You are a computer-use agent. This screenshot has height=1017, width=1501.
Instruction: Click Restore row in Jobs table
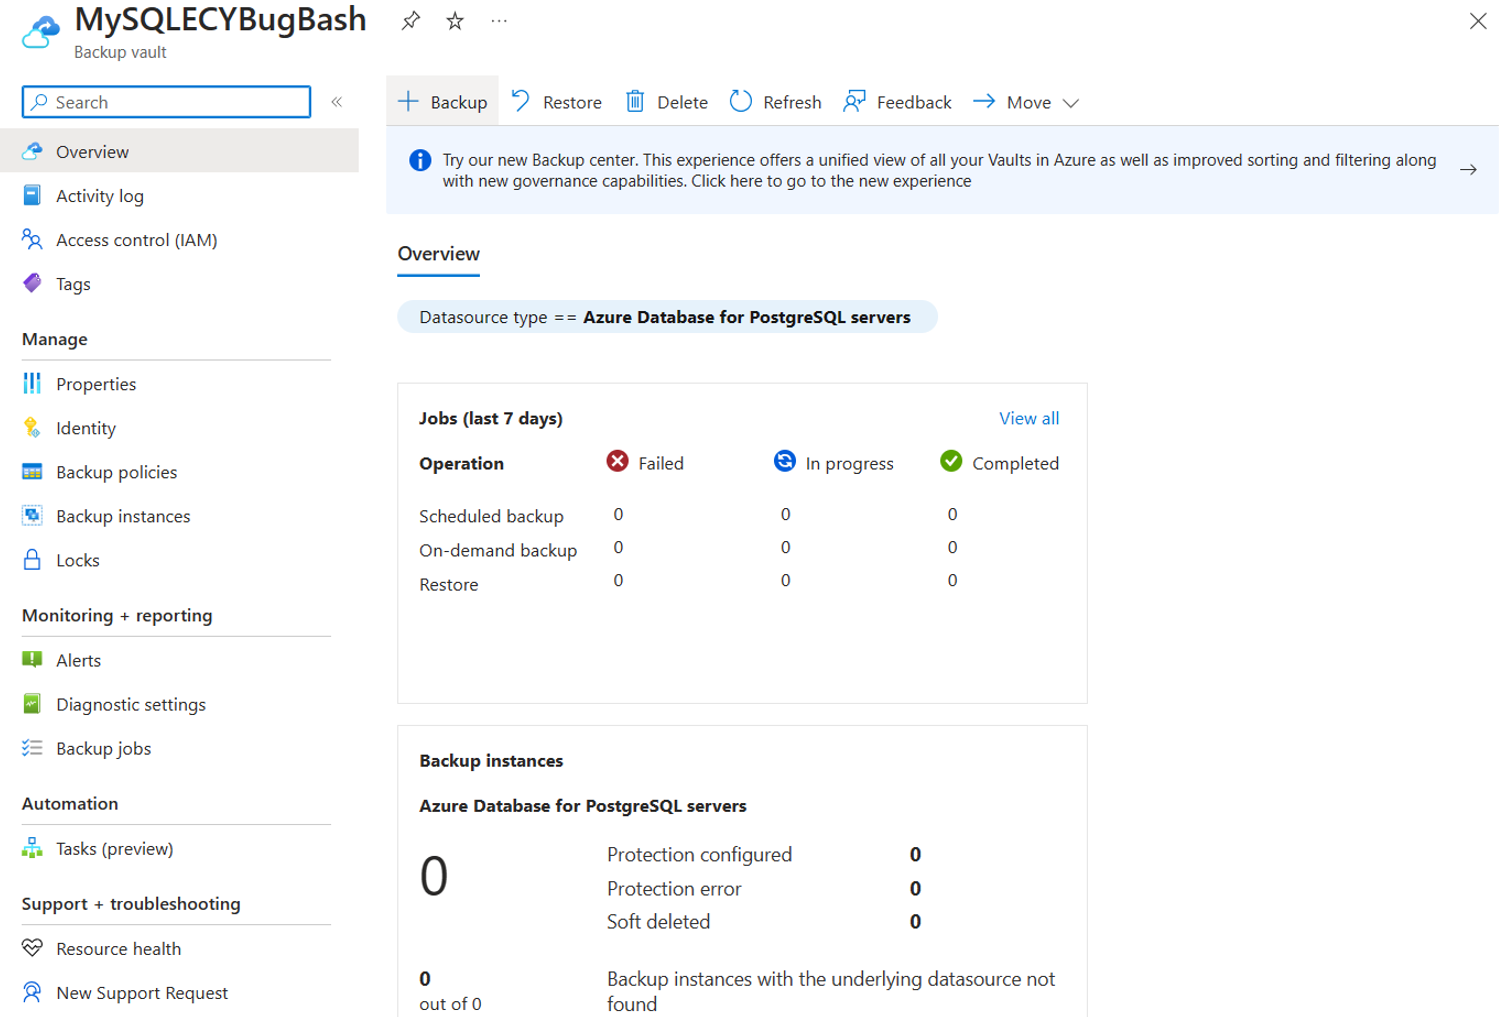tap(449, 584)
